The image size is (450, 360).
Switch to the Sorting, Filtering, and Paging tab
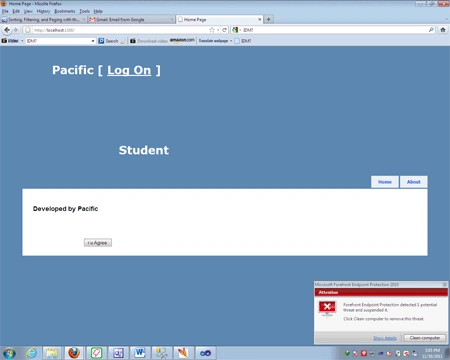[x=43, y=20]
